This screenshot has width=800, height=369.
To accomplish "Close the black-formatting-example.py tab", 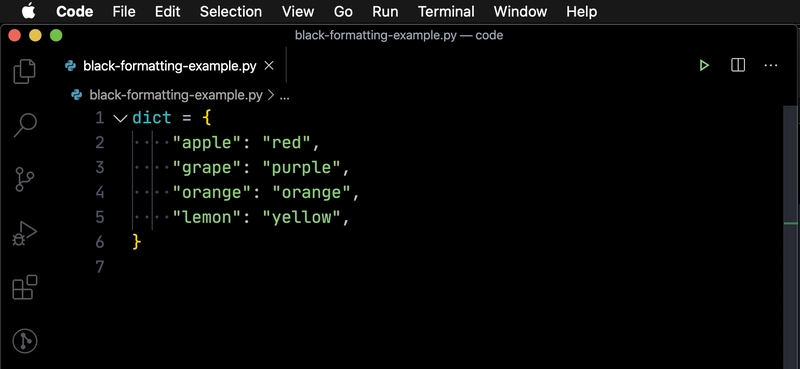I will tap(269, 65).
